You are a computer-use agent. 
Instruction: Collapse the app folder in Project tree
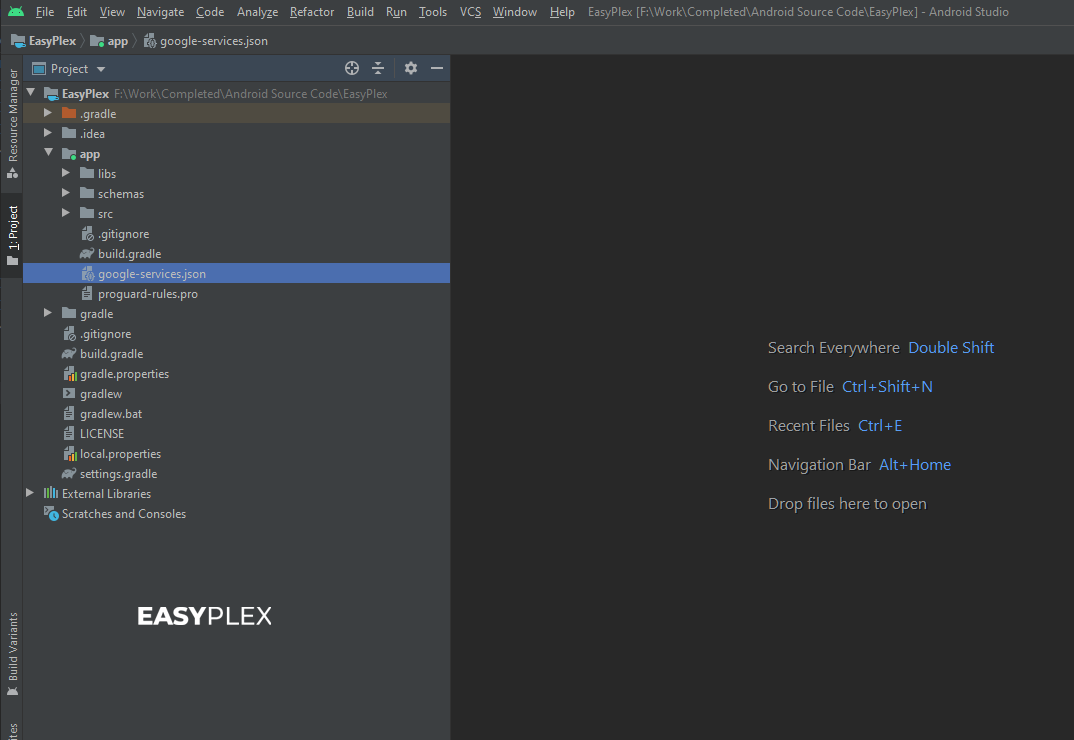point(47,153)
